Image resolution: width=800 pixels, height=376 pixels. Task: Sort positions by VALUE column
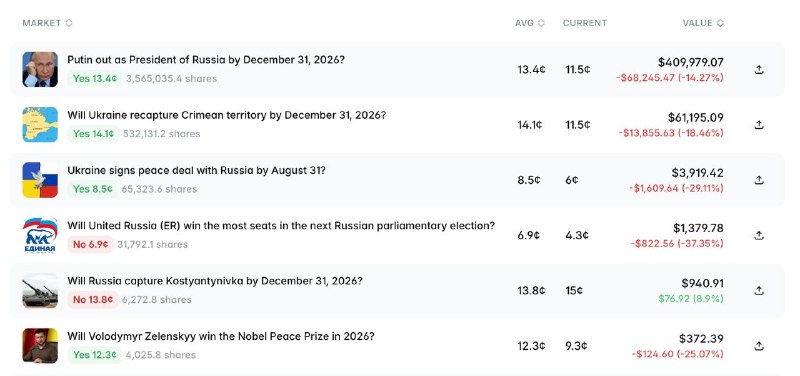point(703,23)
